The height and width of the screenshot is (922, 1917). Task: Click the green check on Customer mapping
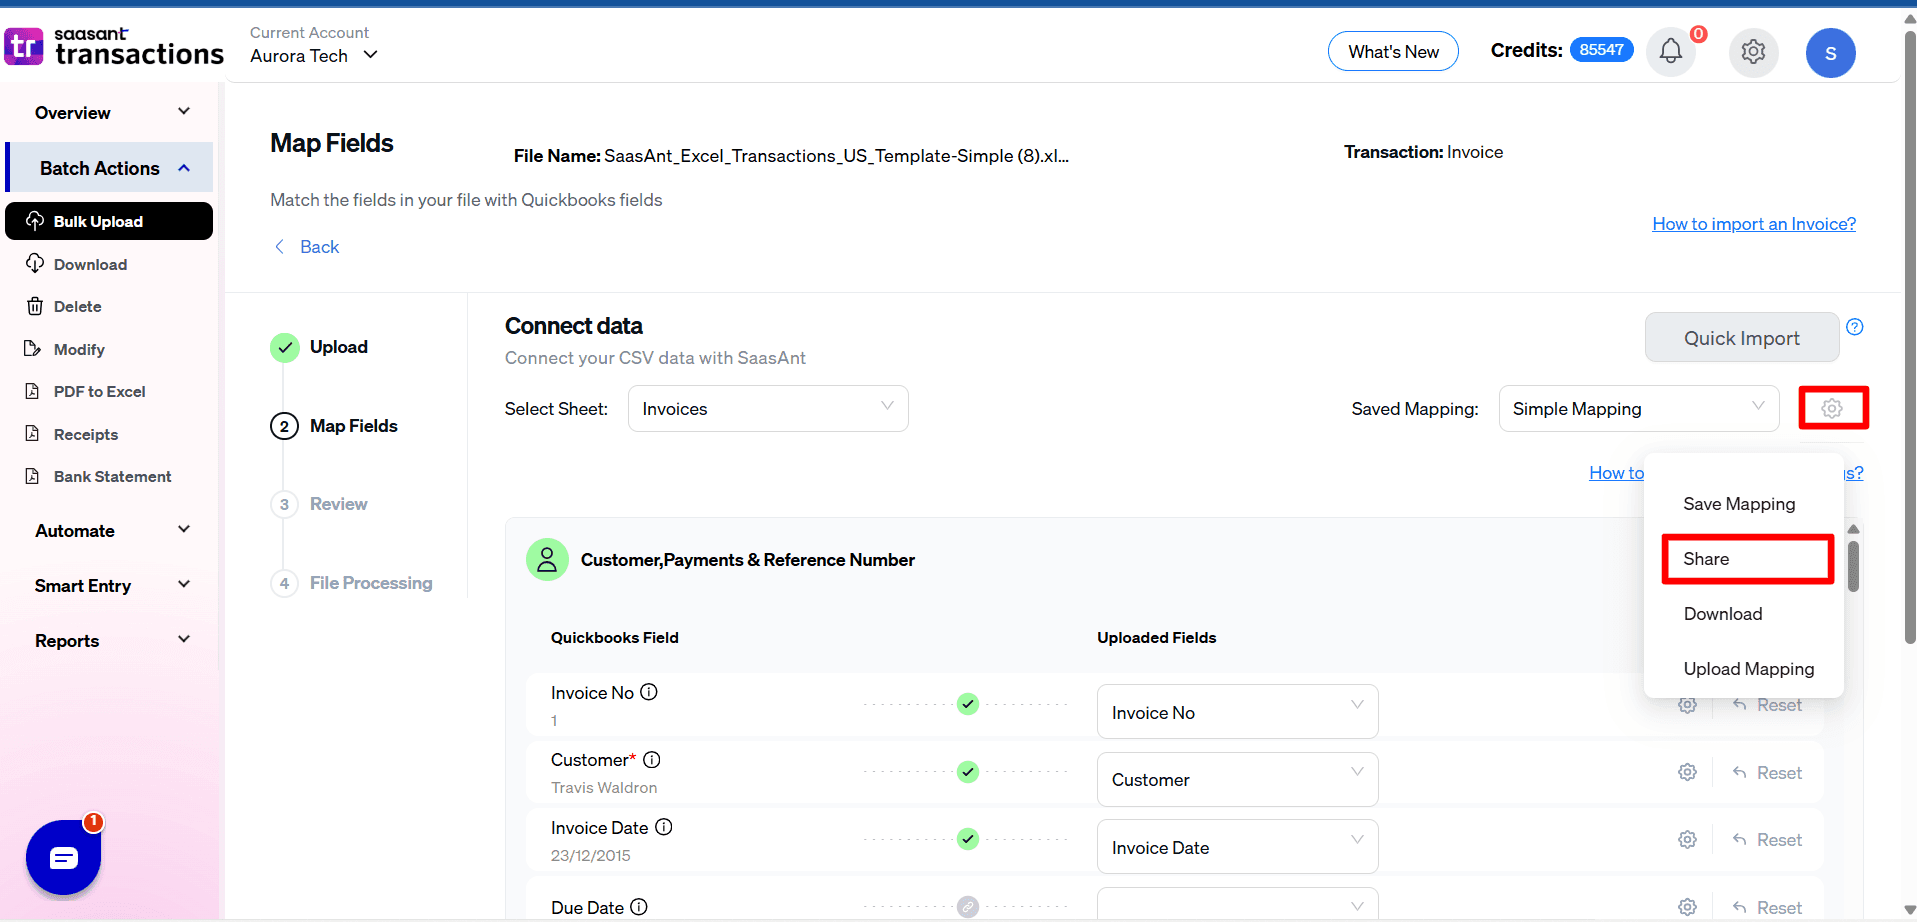point(967,772)
